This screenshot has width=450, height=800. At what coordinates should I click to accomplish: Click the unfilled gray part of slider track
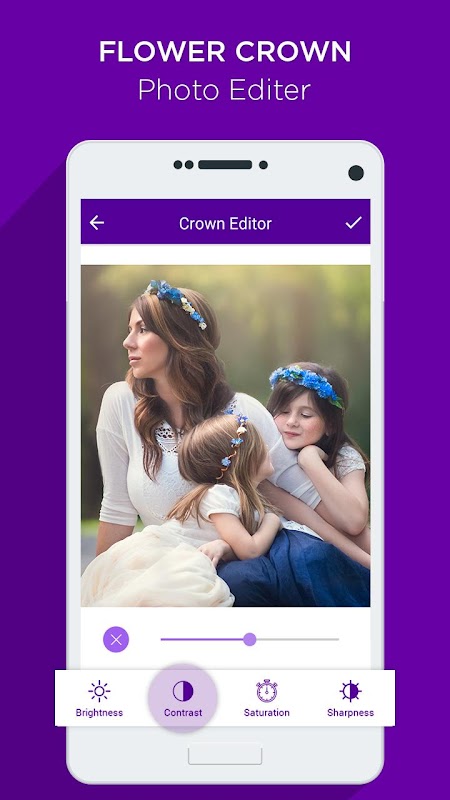297,639
